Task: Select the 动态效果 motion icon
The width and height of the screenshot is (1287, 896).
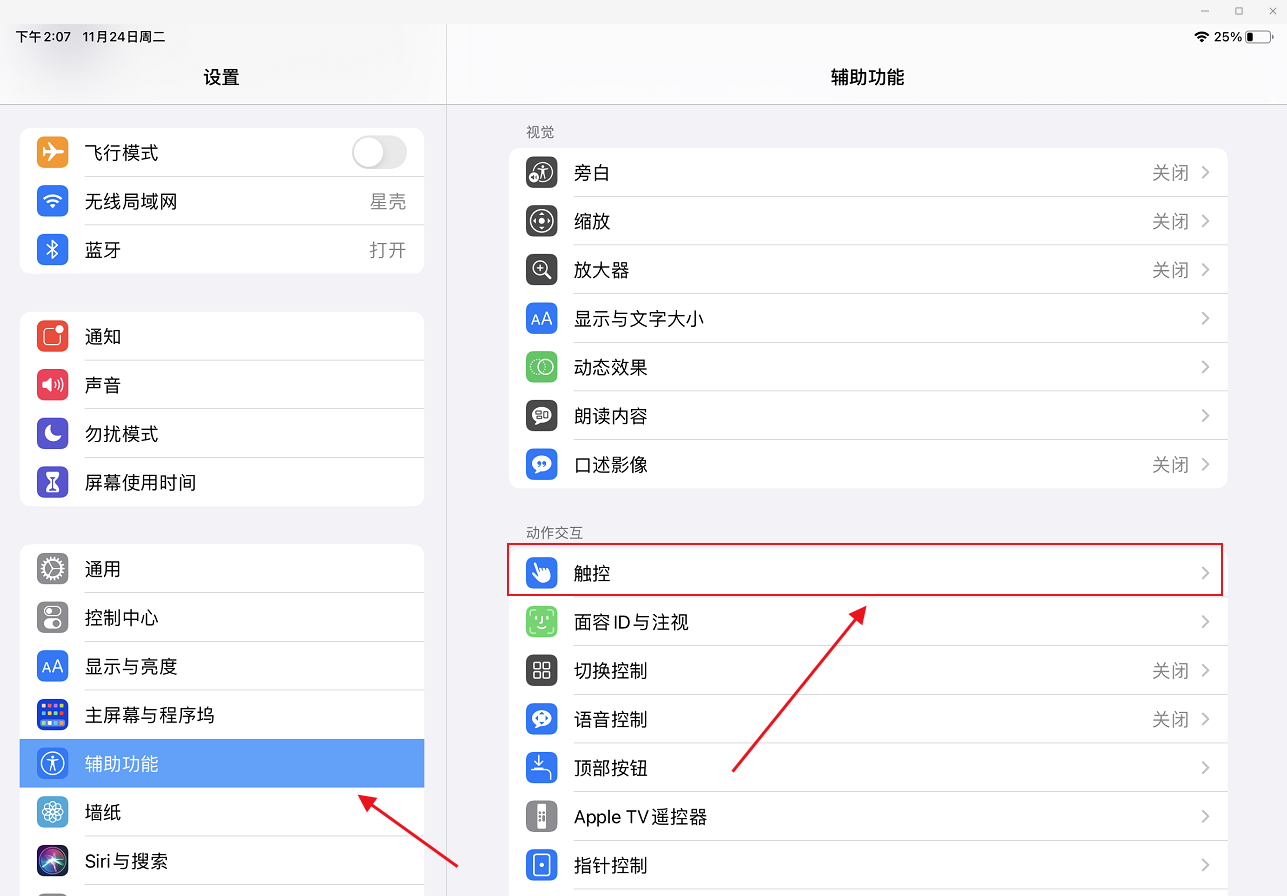Action: [x=541, y=367]
